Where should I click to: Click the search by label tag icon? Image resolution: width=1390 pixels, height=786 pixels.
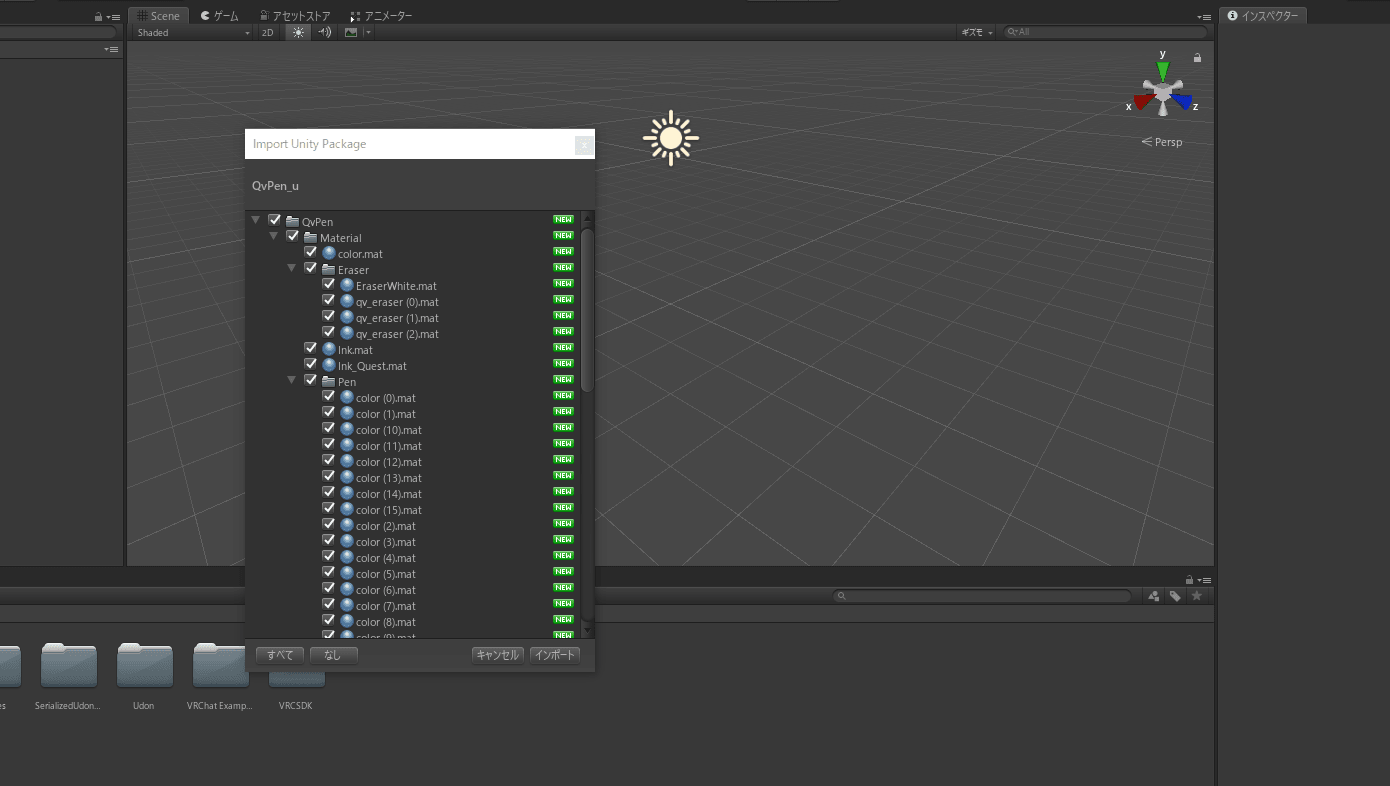pos(1175,596)
